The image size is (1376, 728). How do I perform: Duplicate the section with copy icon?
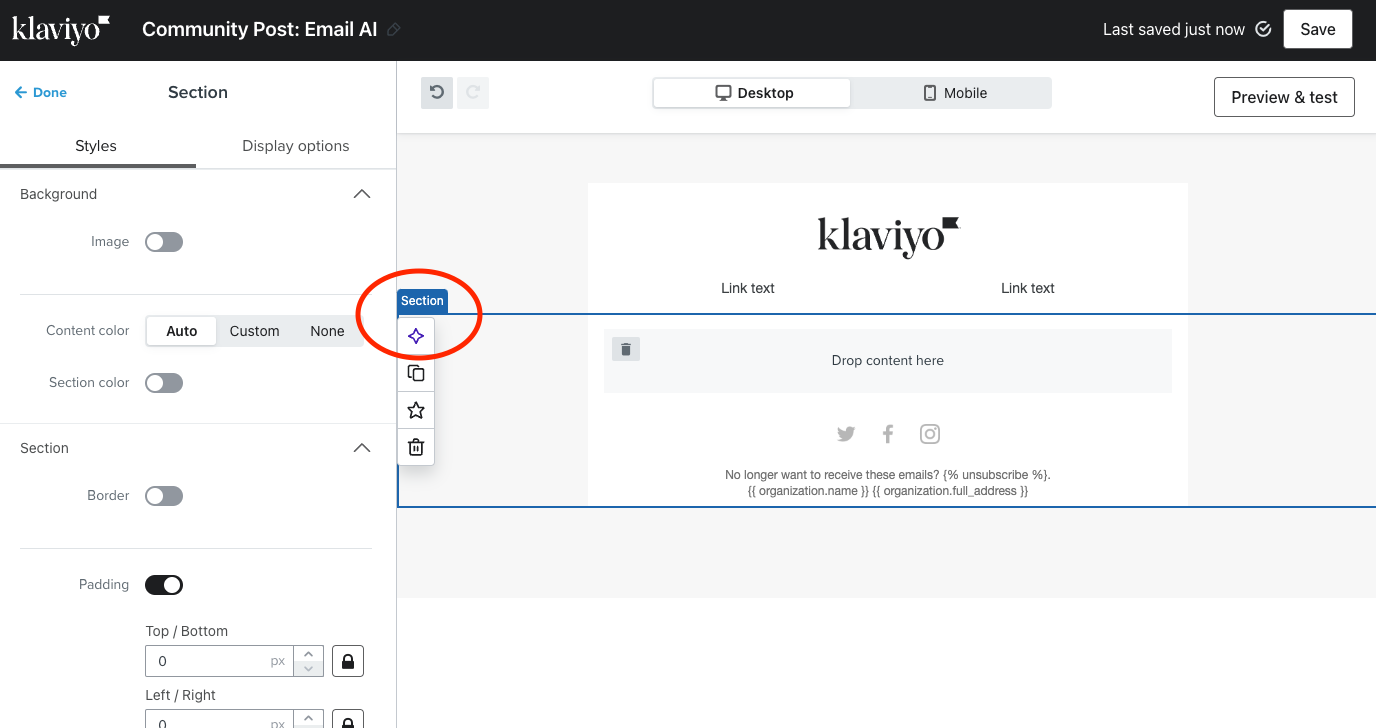pyautogui.click(x=416, y=373)
